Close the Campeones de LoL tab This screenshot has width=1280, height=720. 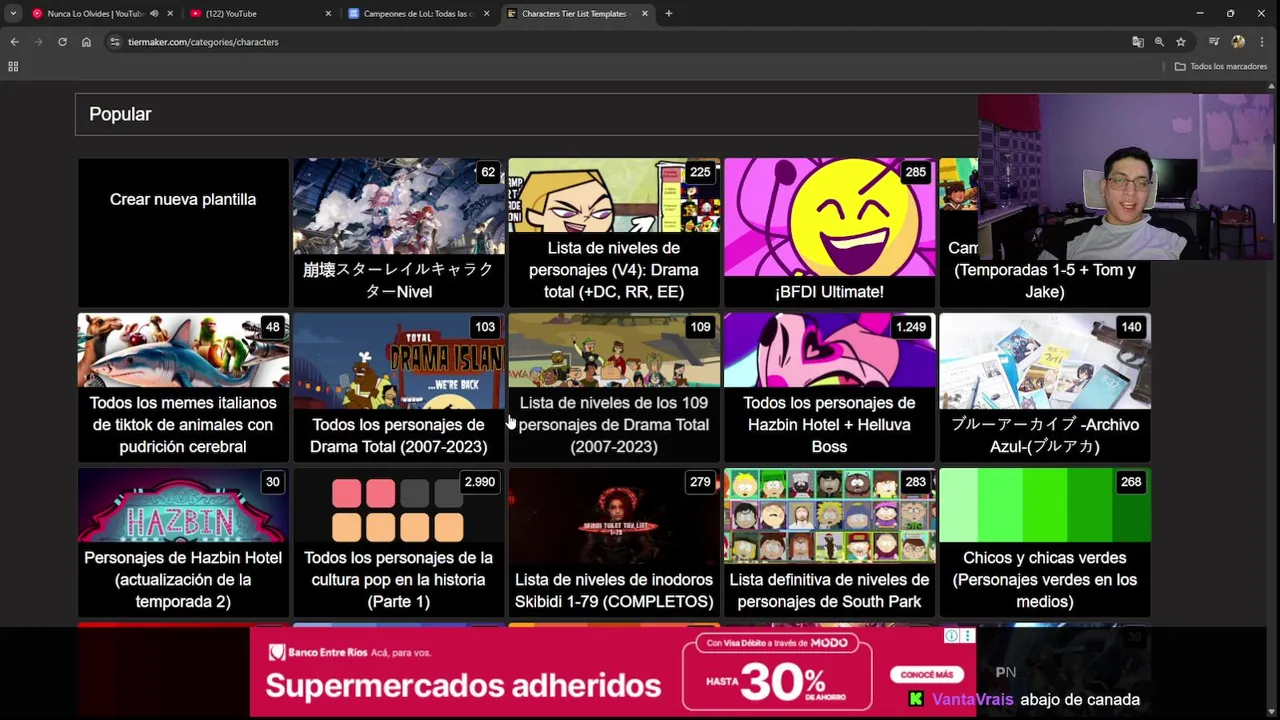tap(486, 14)
